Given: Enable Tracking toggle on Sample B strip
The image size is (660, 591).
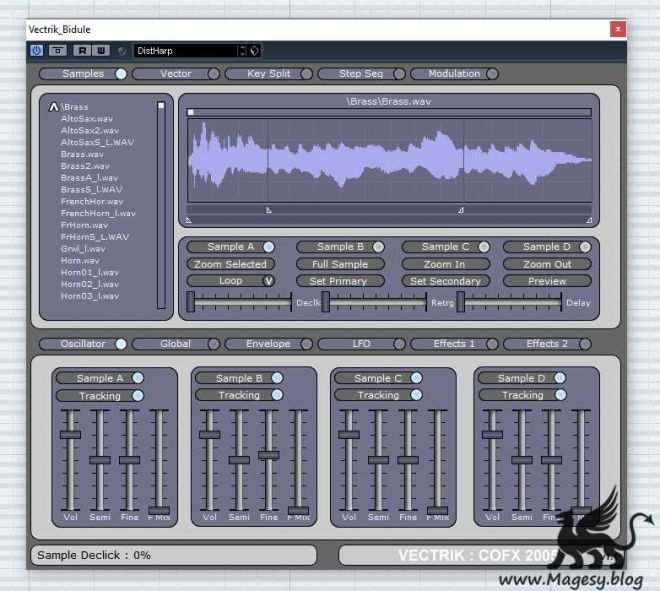Looking at the screenshot, I should tap(277, 395).
